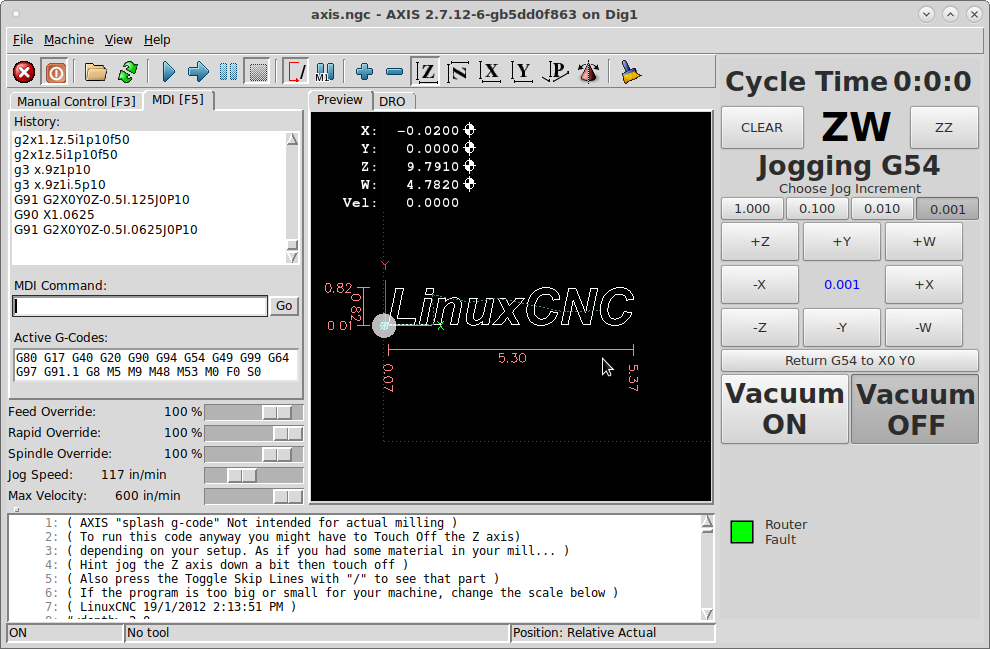990x649 pixels.
Task: Toggle the Emergency Stop button
Action: point(24,72)
